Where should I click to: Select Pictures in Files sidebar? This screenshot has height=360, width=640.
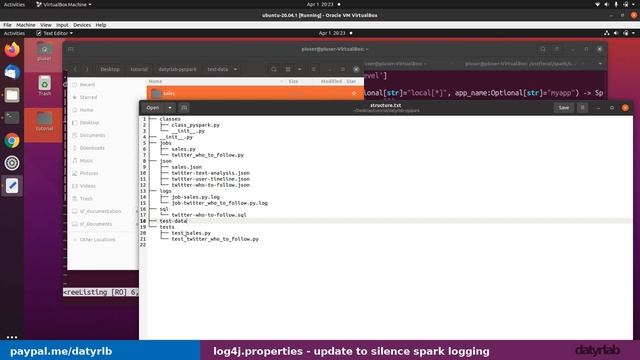click(x=89, y=173)
